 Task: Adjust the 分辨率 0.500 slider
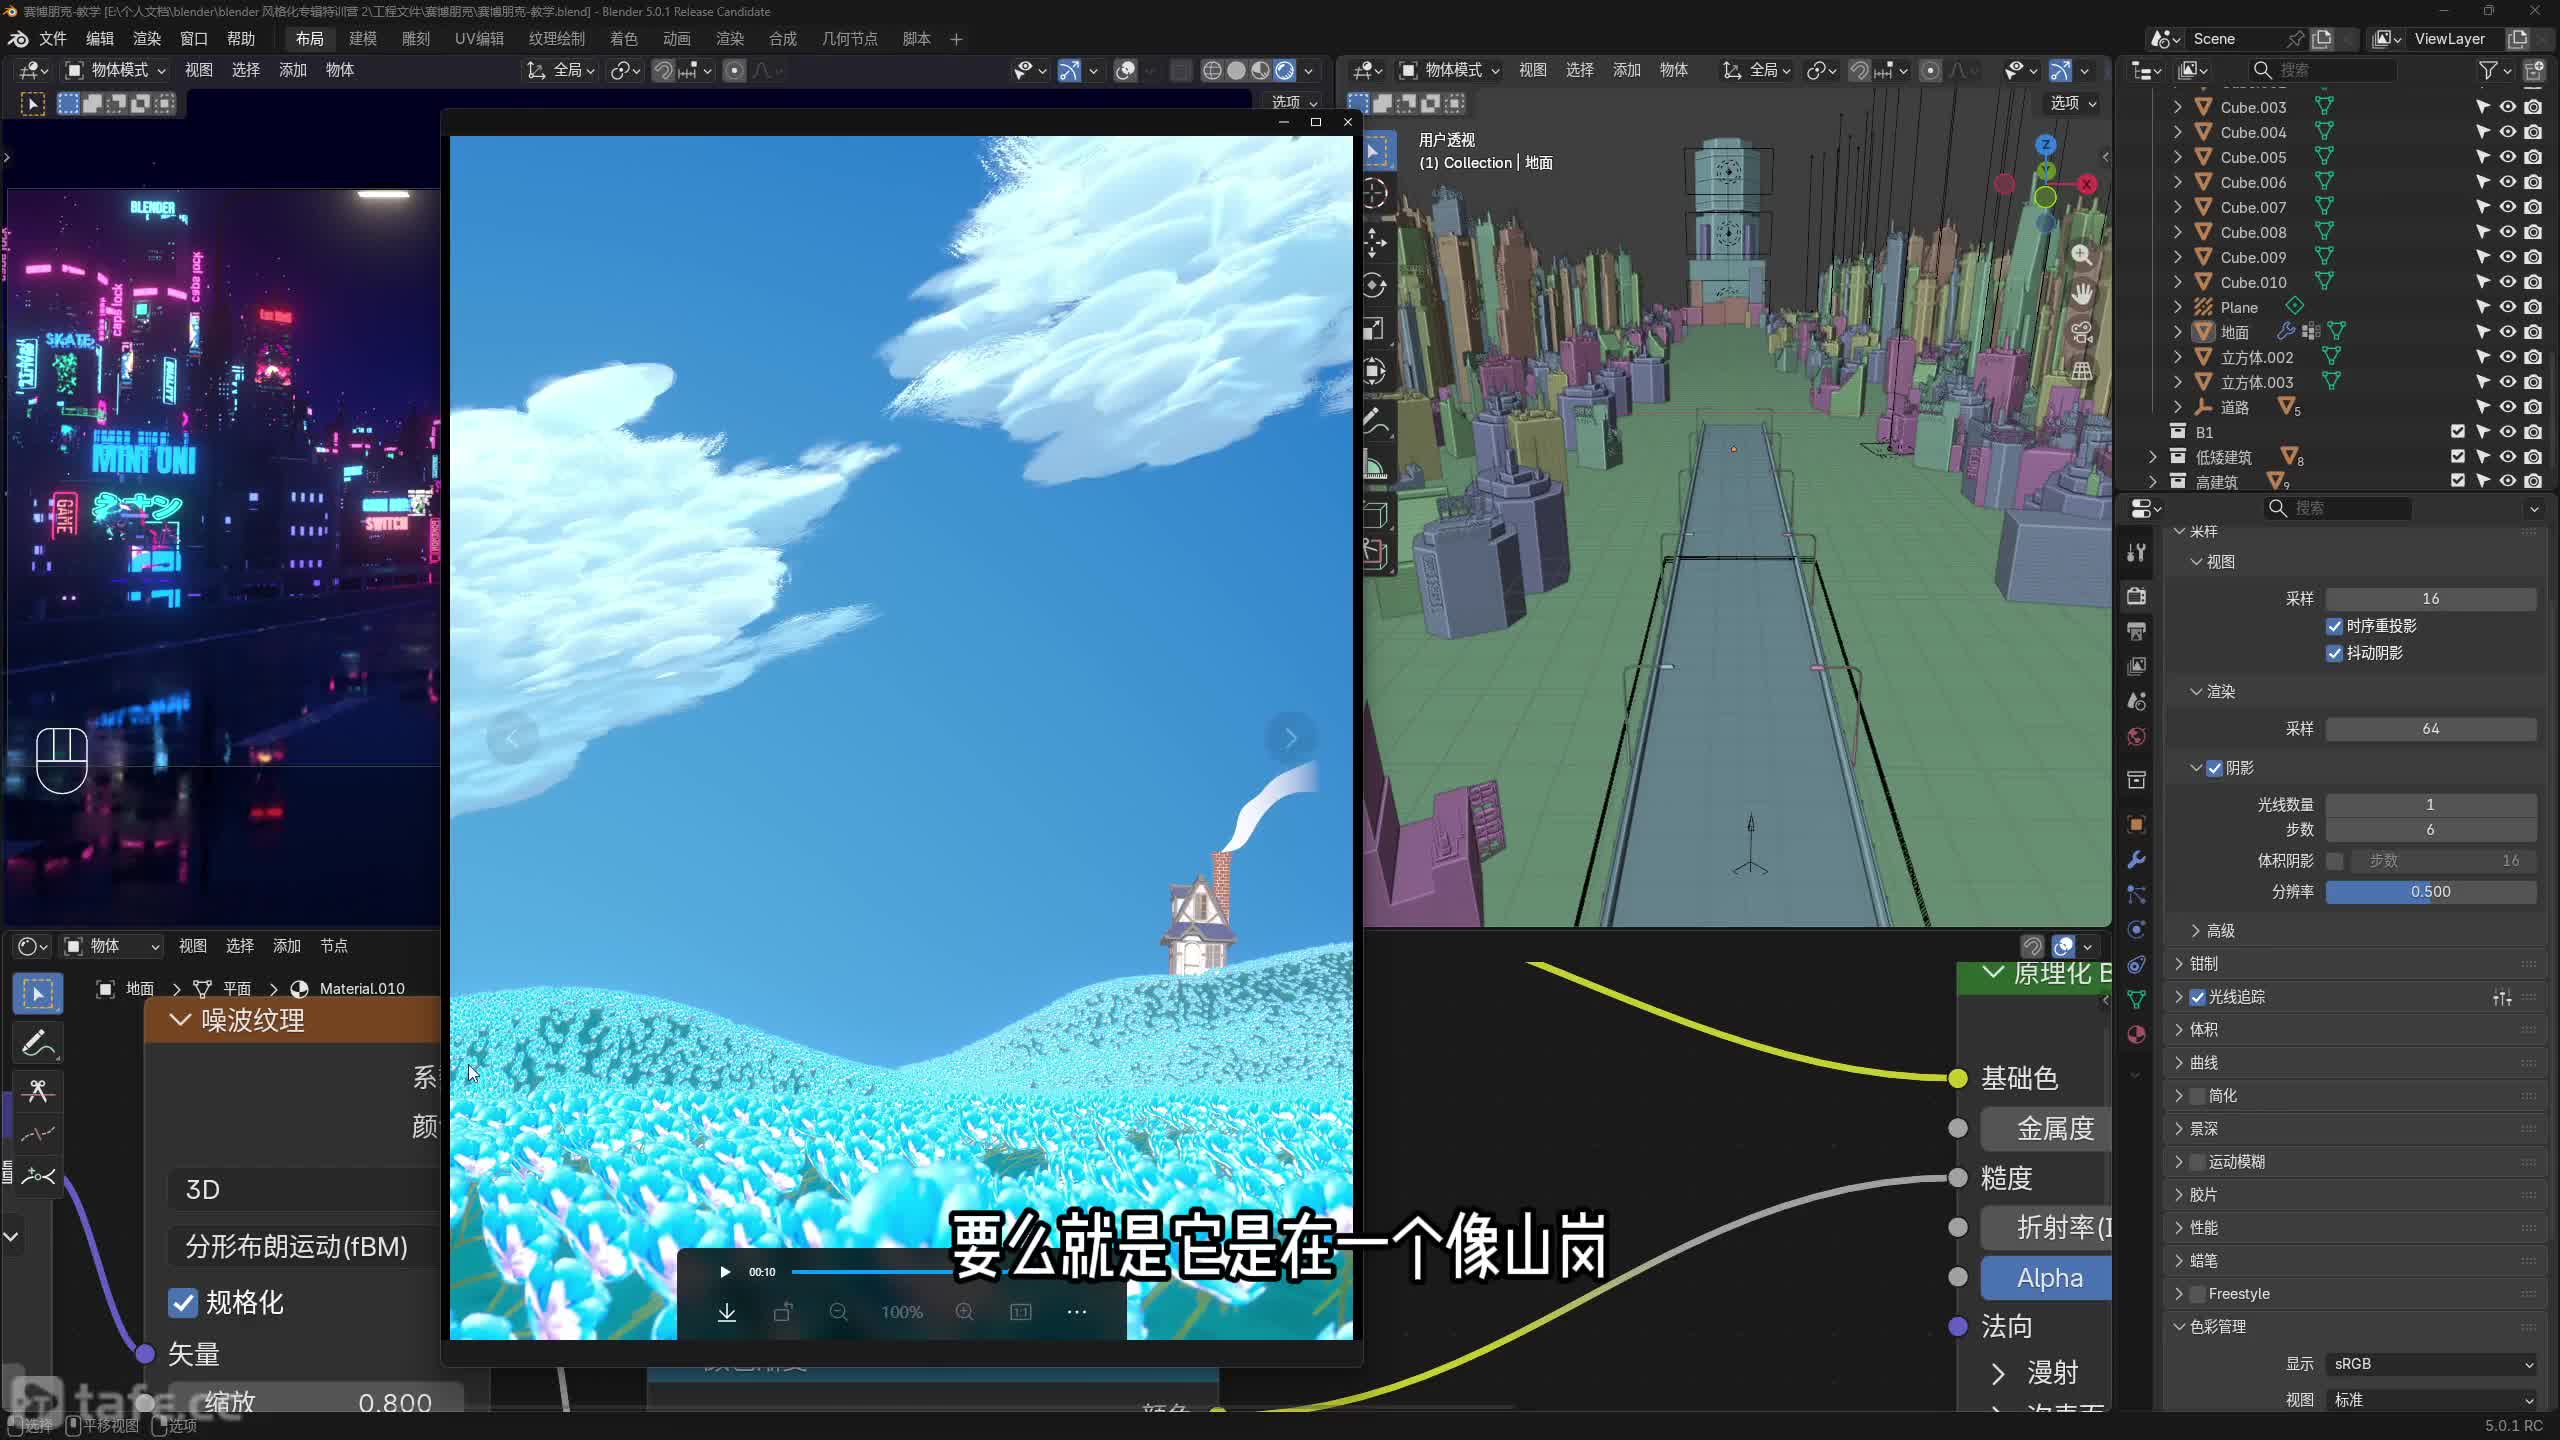coord(2430,892)
